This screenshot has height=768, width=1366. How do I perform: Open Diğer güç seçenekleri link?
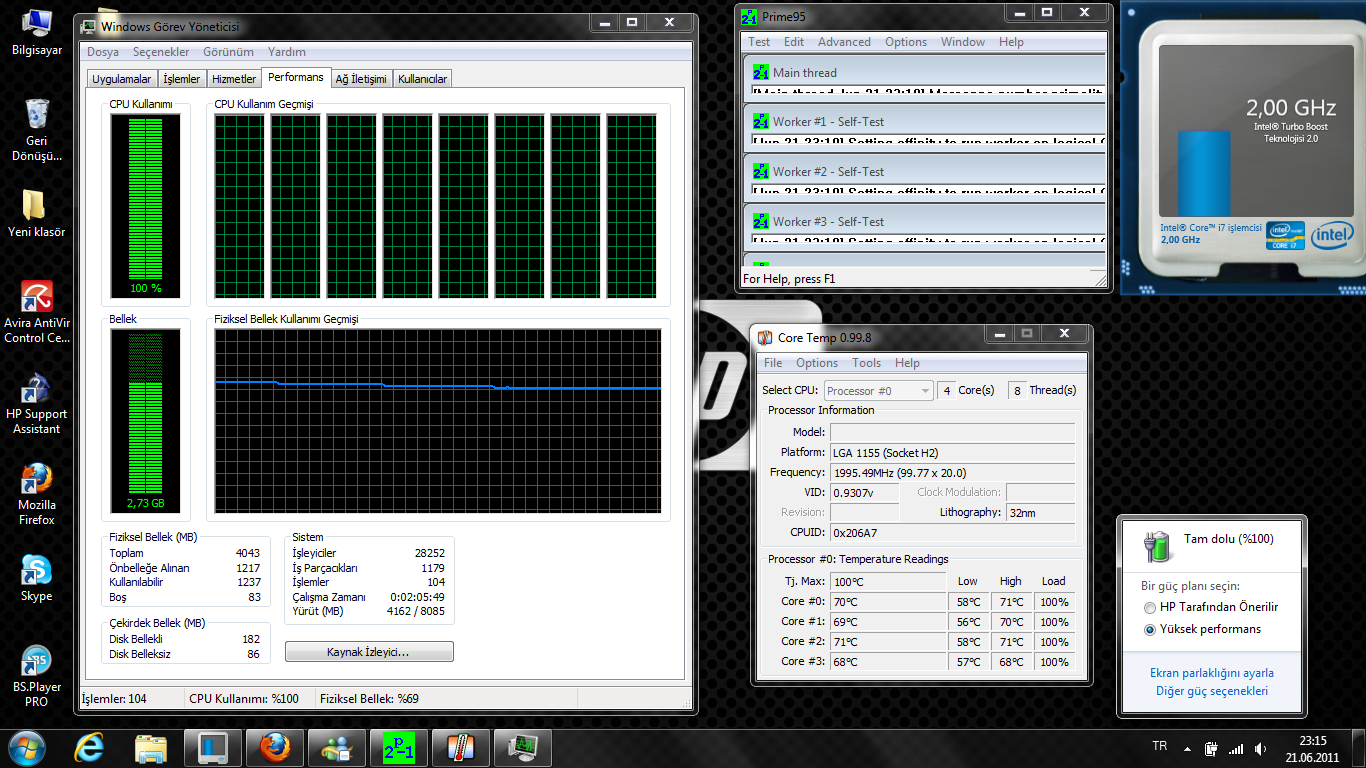(x=1212, y=691)
